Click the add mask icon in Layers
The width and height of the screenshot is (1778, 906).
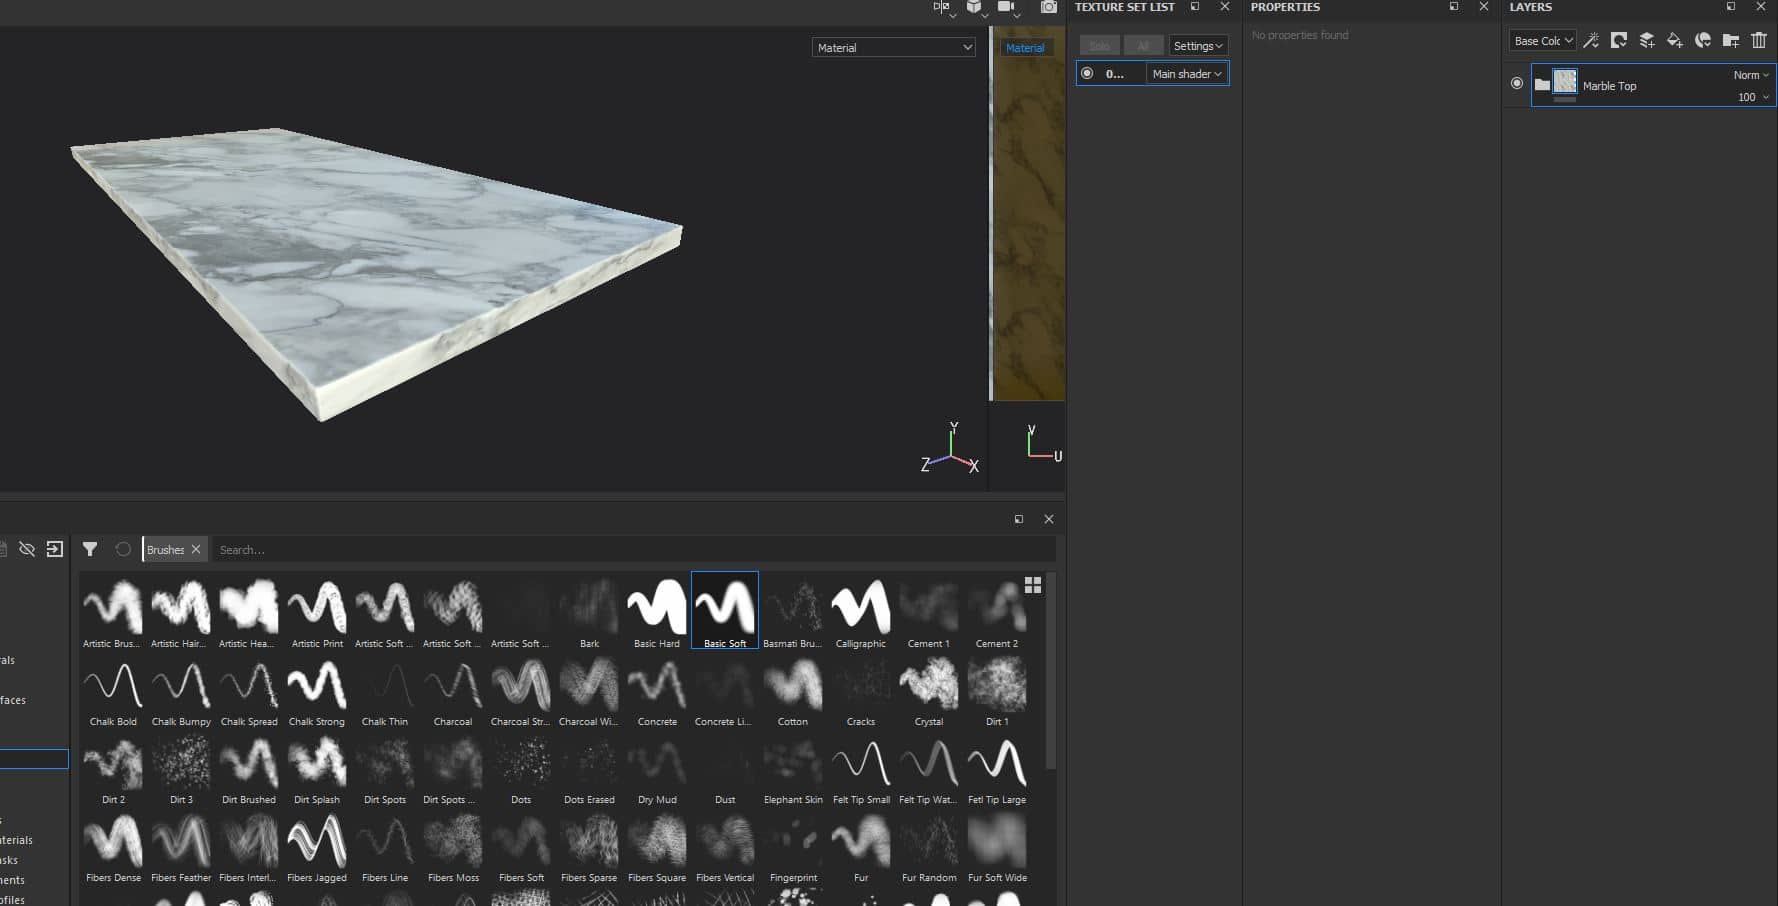click(1619, 40)
